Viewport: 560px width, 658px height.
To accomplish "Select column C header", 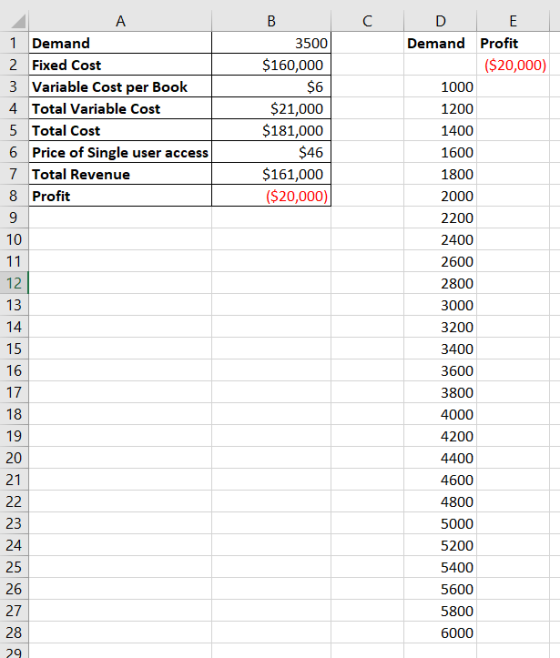I will [367, 21].
